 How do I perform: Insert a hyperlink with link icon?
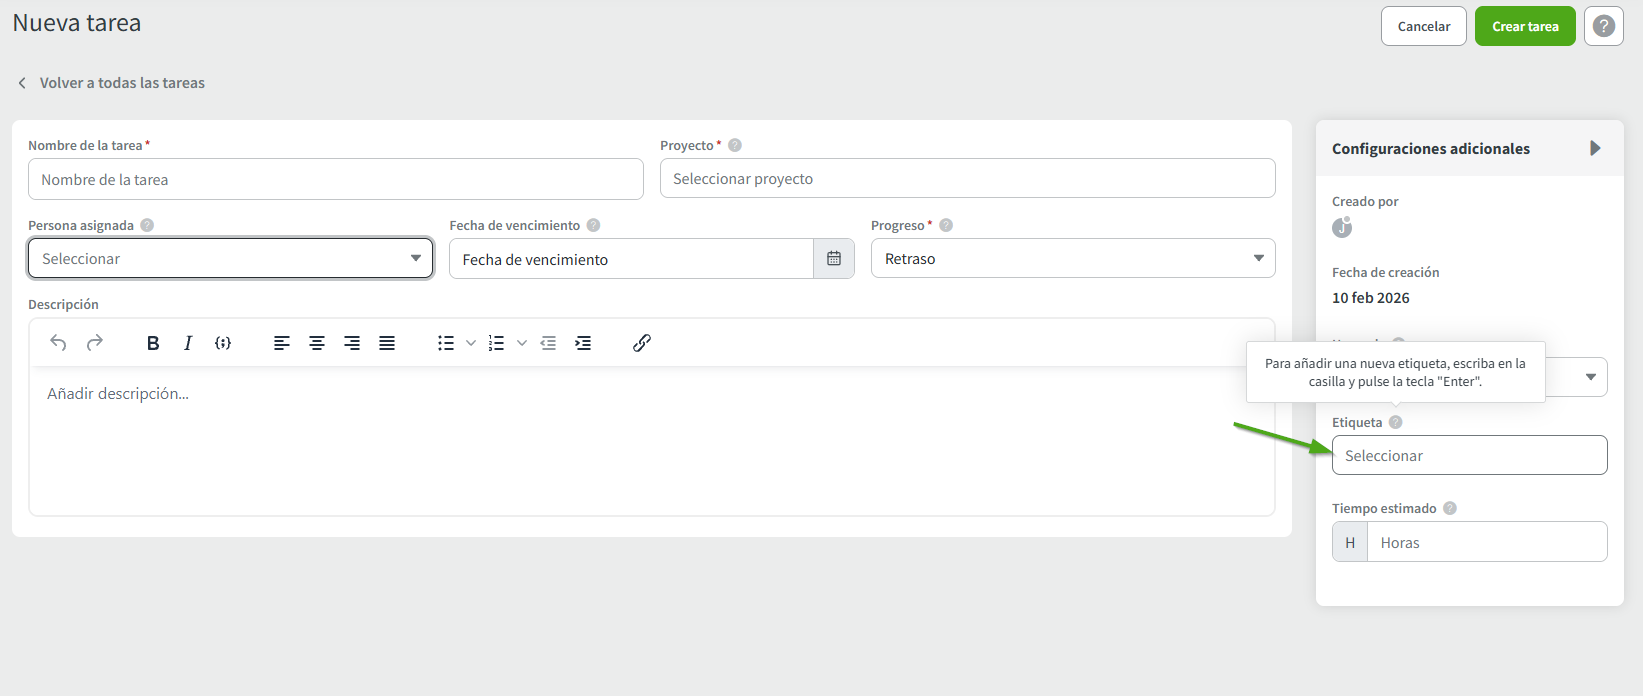point(642,343)
